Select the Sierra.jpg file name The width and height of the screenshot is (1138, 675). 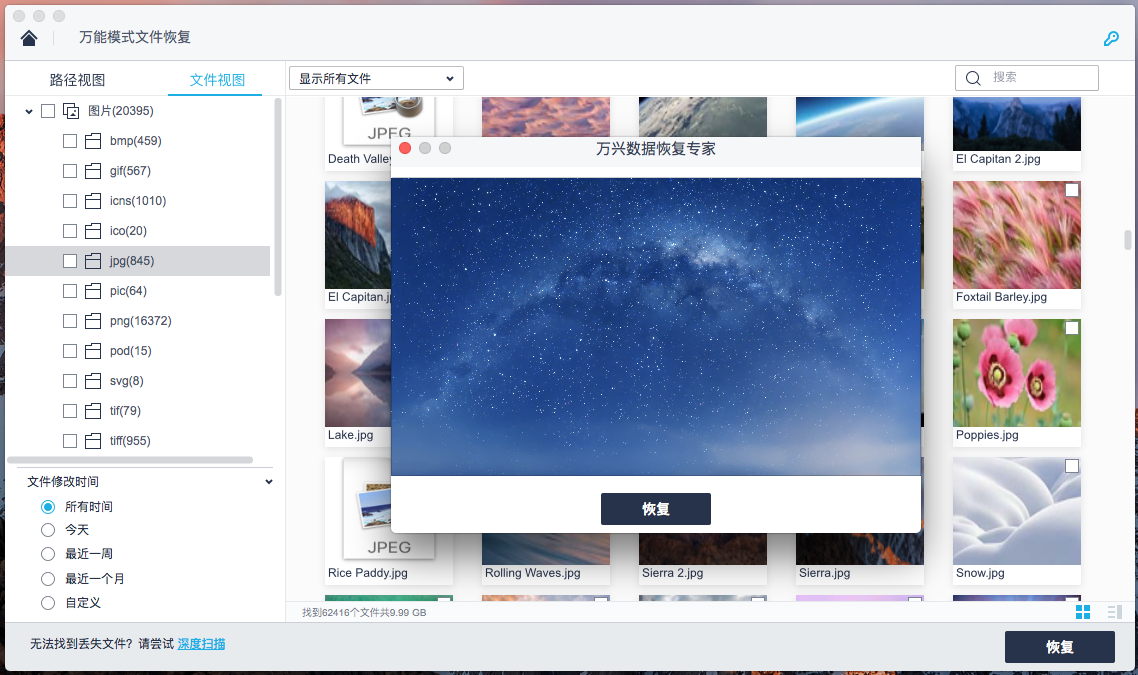[x=824, y=573]
